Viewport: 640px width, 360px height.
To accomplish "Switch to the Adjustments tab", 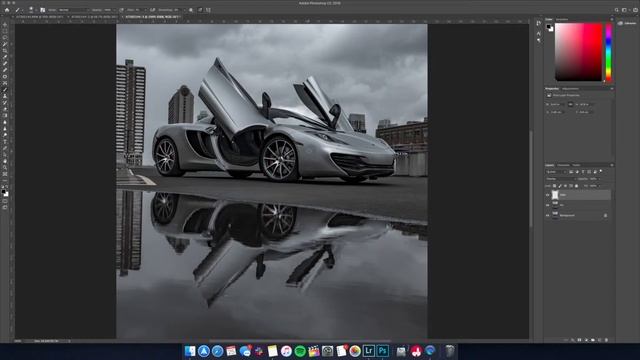I will tap(570, 89).
